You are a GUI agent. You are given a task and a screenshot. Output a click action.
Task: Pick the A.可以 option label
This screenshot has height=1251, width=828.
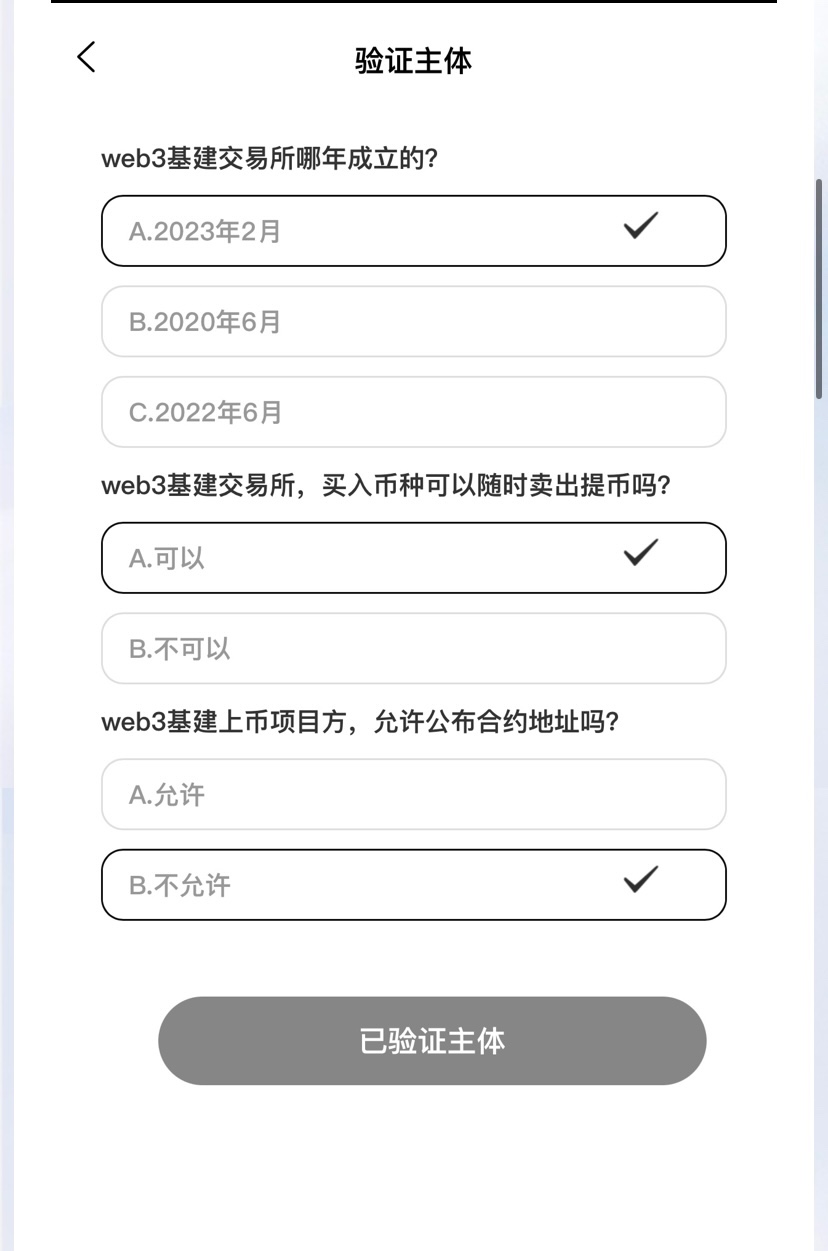coord(167,559)
